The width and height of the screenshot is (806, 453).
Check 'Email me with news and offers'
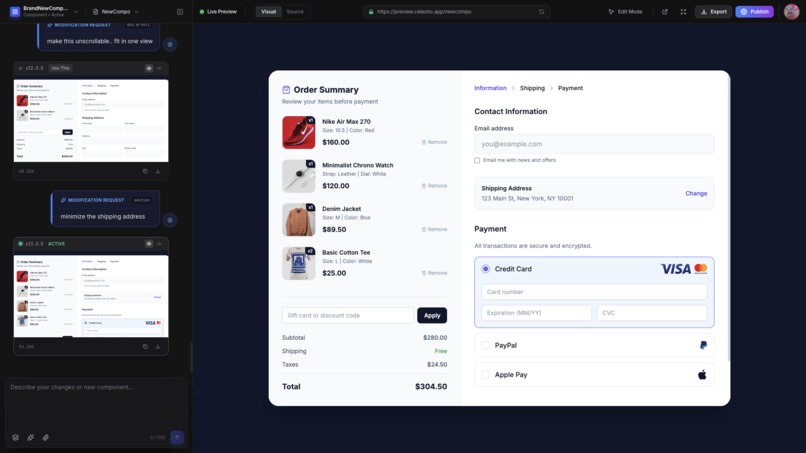pos(477,160)
